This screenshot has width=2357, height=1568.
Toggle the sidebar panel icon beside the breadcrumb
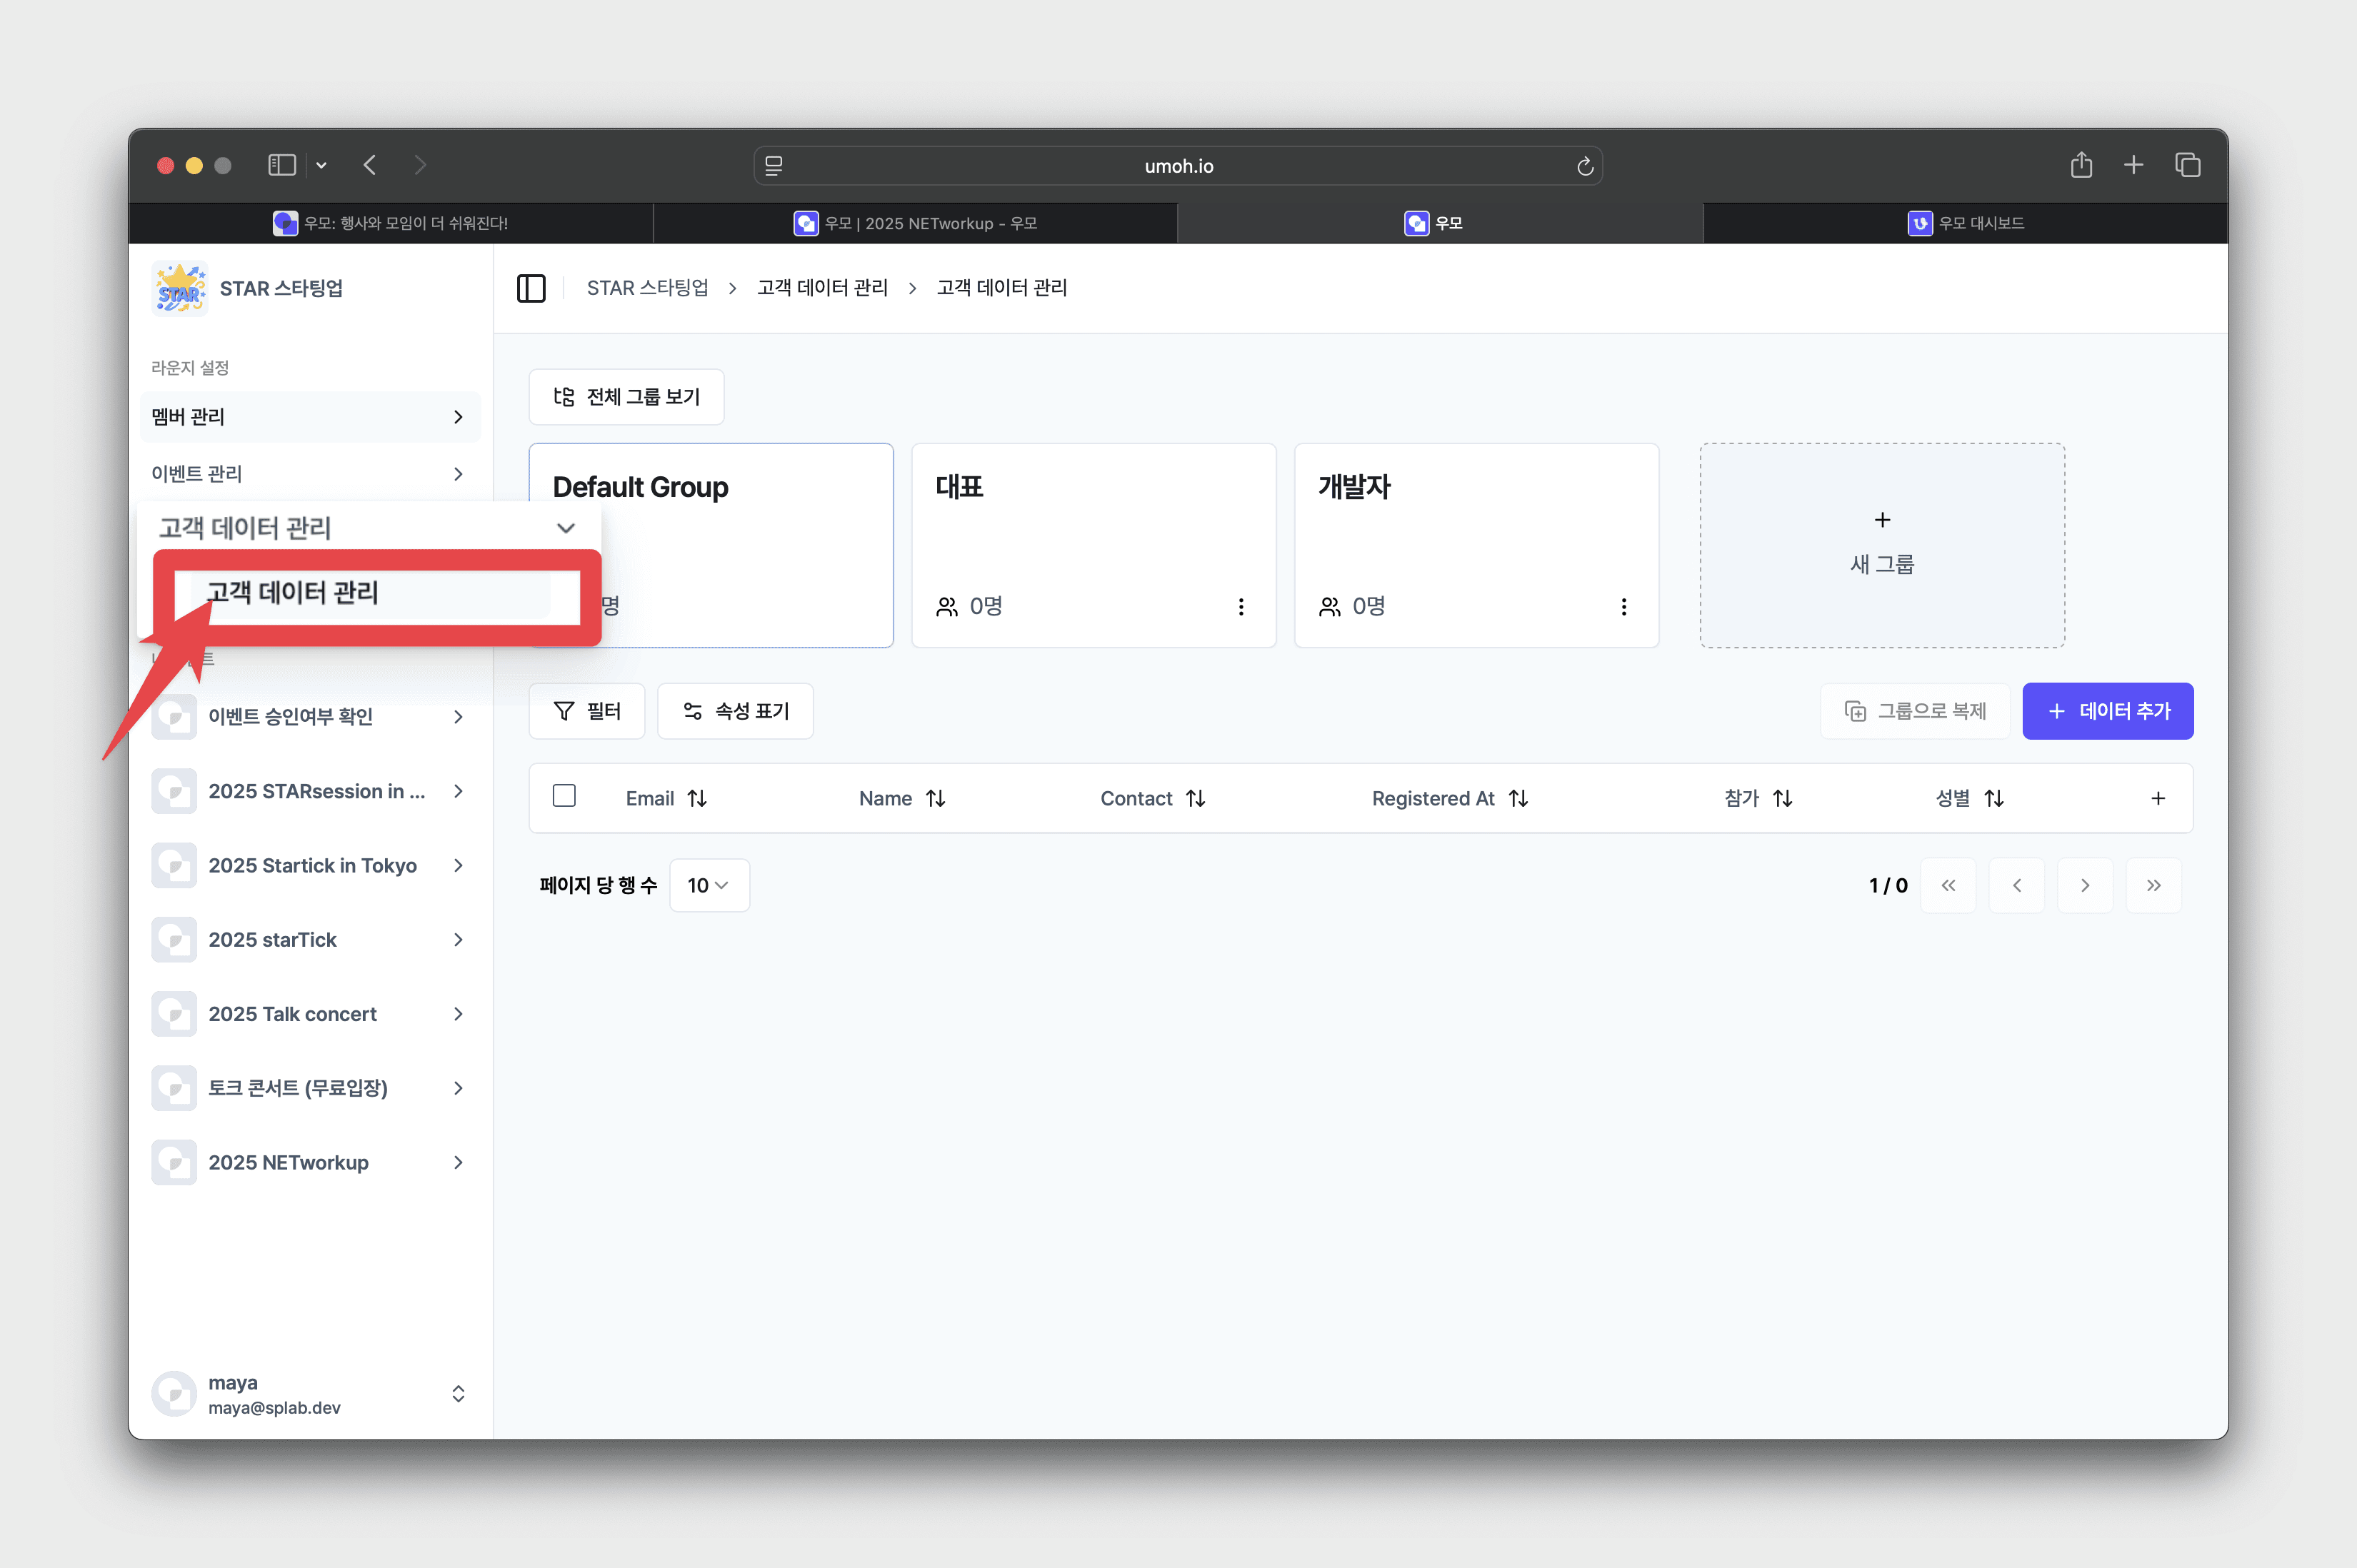[x=531, y=288]
